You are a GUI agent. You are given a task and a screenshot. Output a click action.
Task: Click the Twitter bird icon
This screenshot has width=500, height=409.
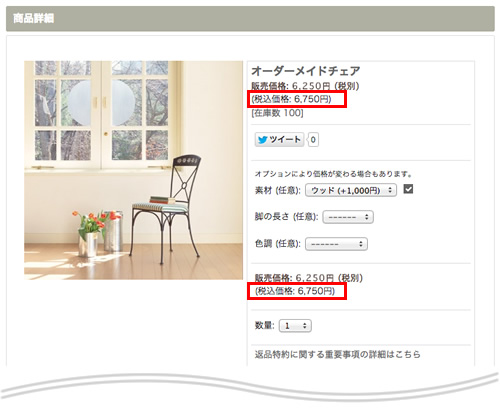tap(263, 140)
